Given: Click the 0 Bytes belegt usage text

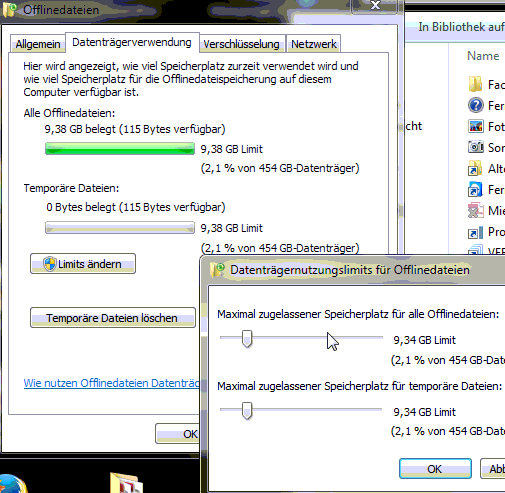Looking at the screenshot, I should click(136, 207).
